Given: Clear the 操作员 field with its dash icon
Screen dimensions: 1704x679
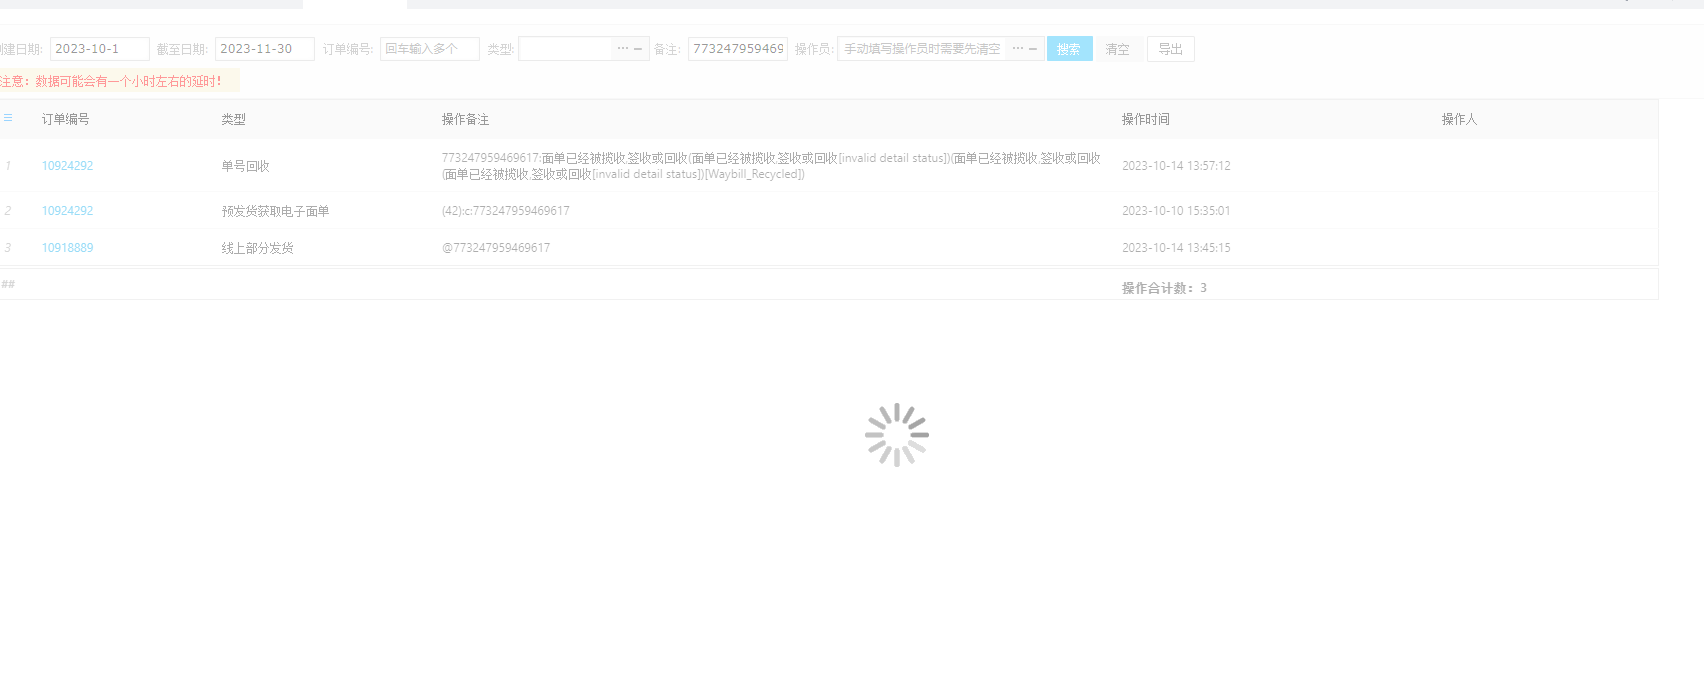Looking at the screenshot, I should tap(1033, 48).
